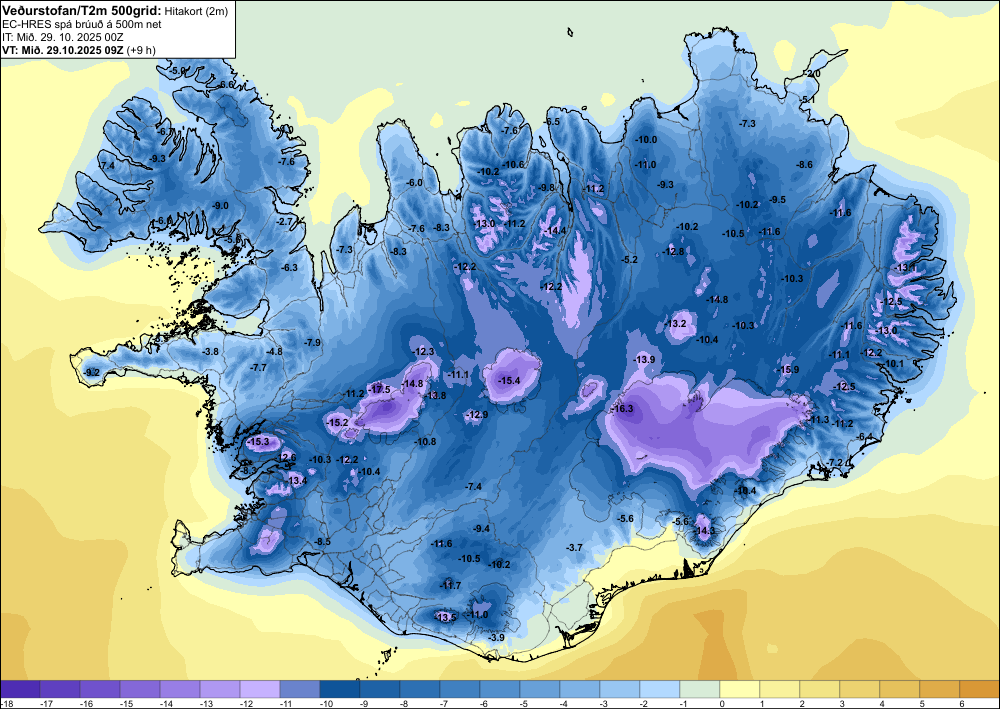Click the -9.0 label in the Westfjords

(220, 205)
